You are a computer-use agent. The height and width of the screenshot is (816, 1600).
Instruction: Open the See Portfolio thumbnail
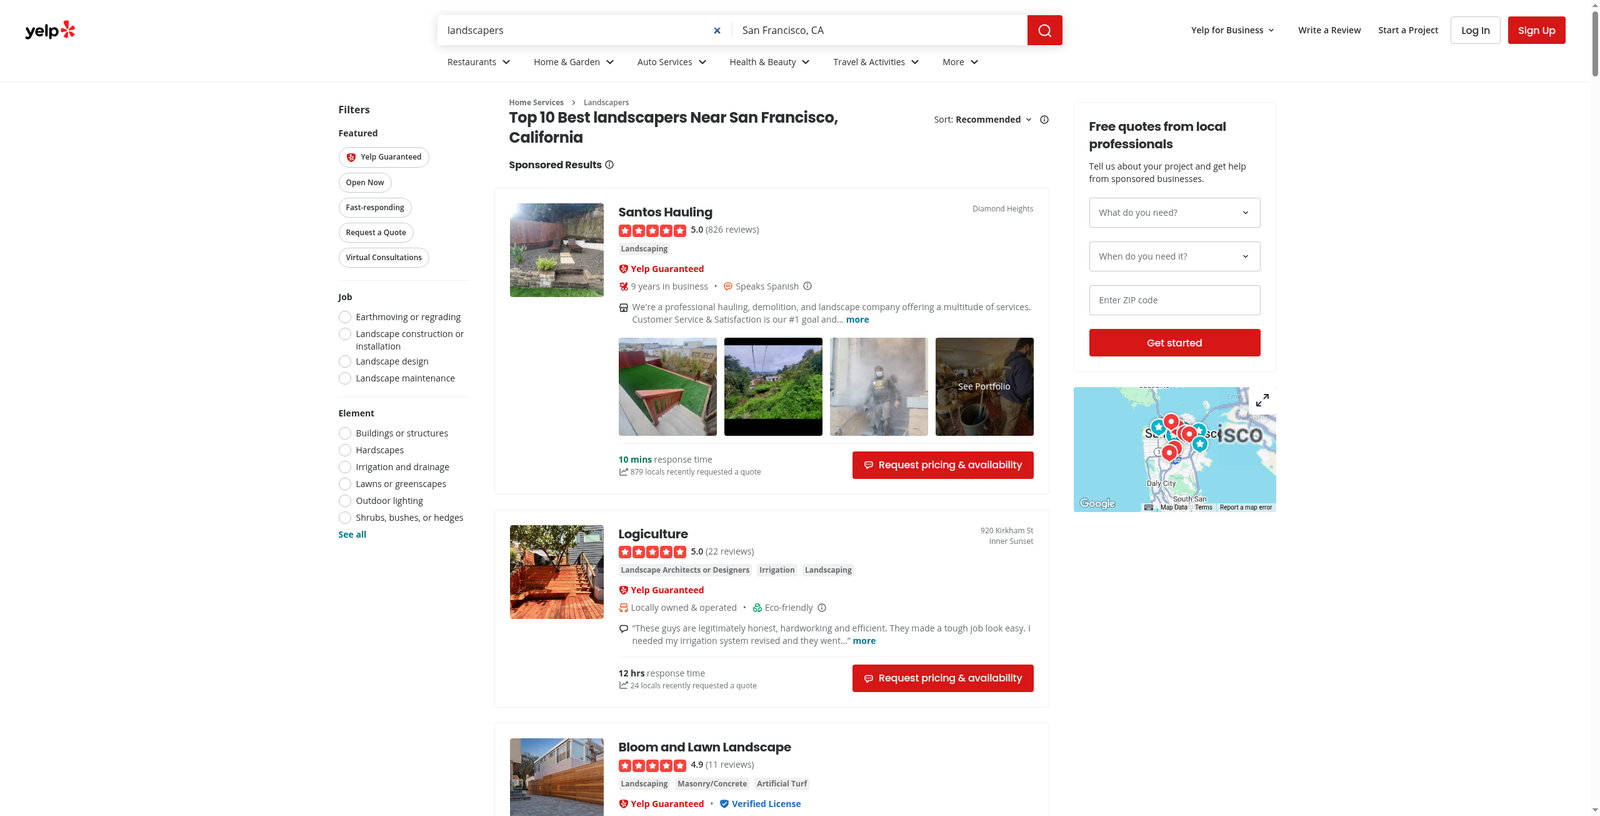(x=984, y=386)
